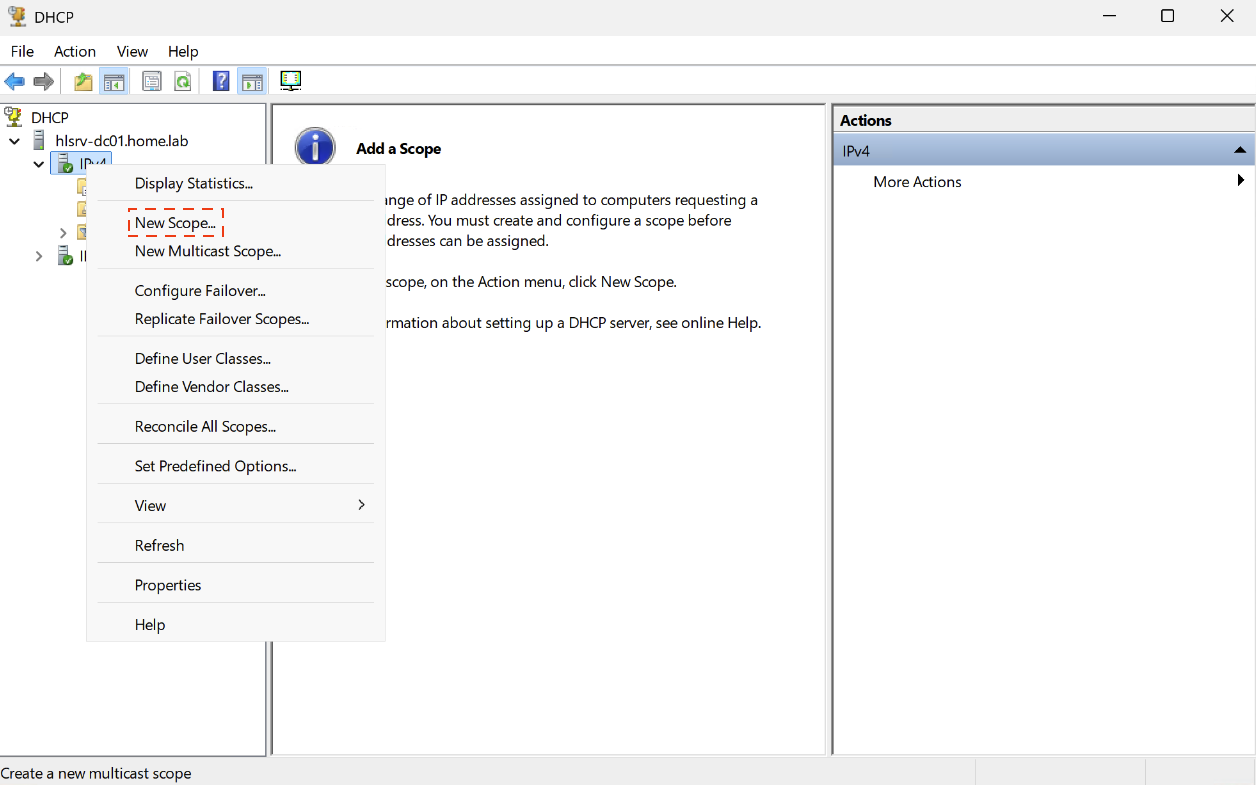Choose Configure Failover... in the context menu
This screenshot has width=1256, height=785.
coord(200,291)
